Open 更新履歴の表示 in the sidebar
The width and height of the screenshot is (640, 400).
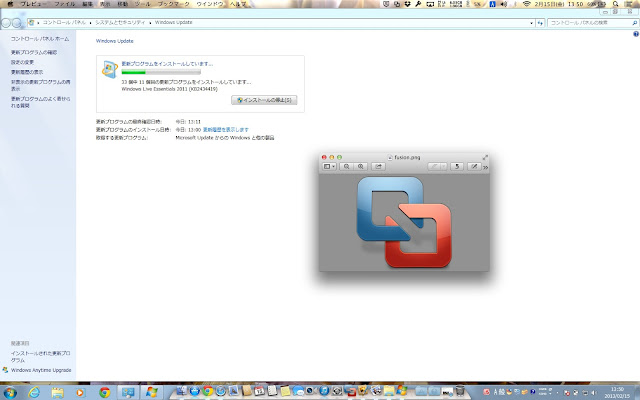click(x=27, y=72)
